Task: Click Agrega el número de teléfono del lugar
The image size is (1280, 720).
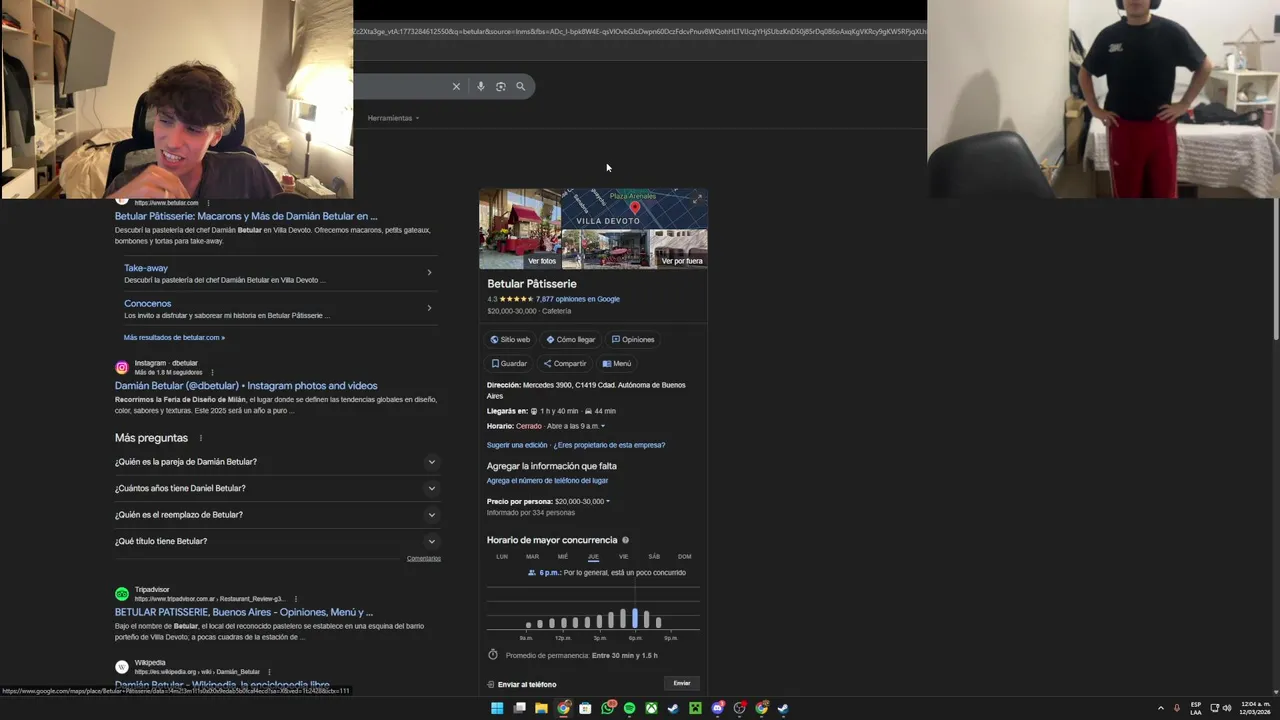Action: [547, 481]
